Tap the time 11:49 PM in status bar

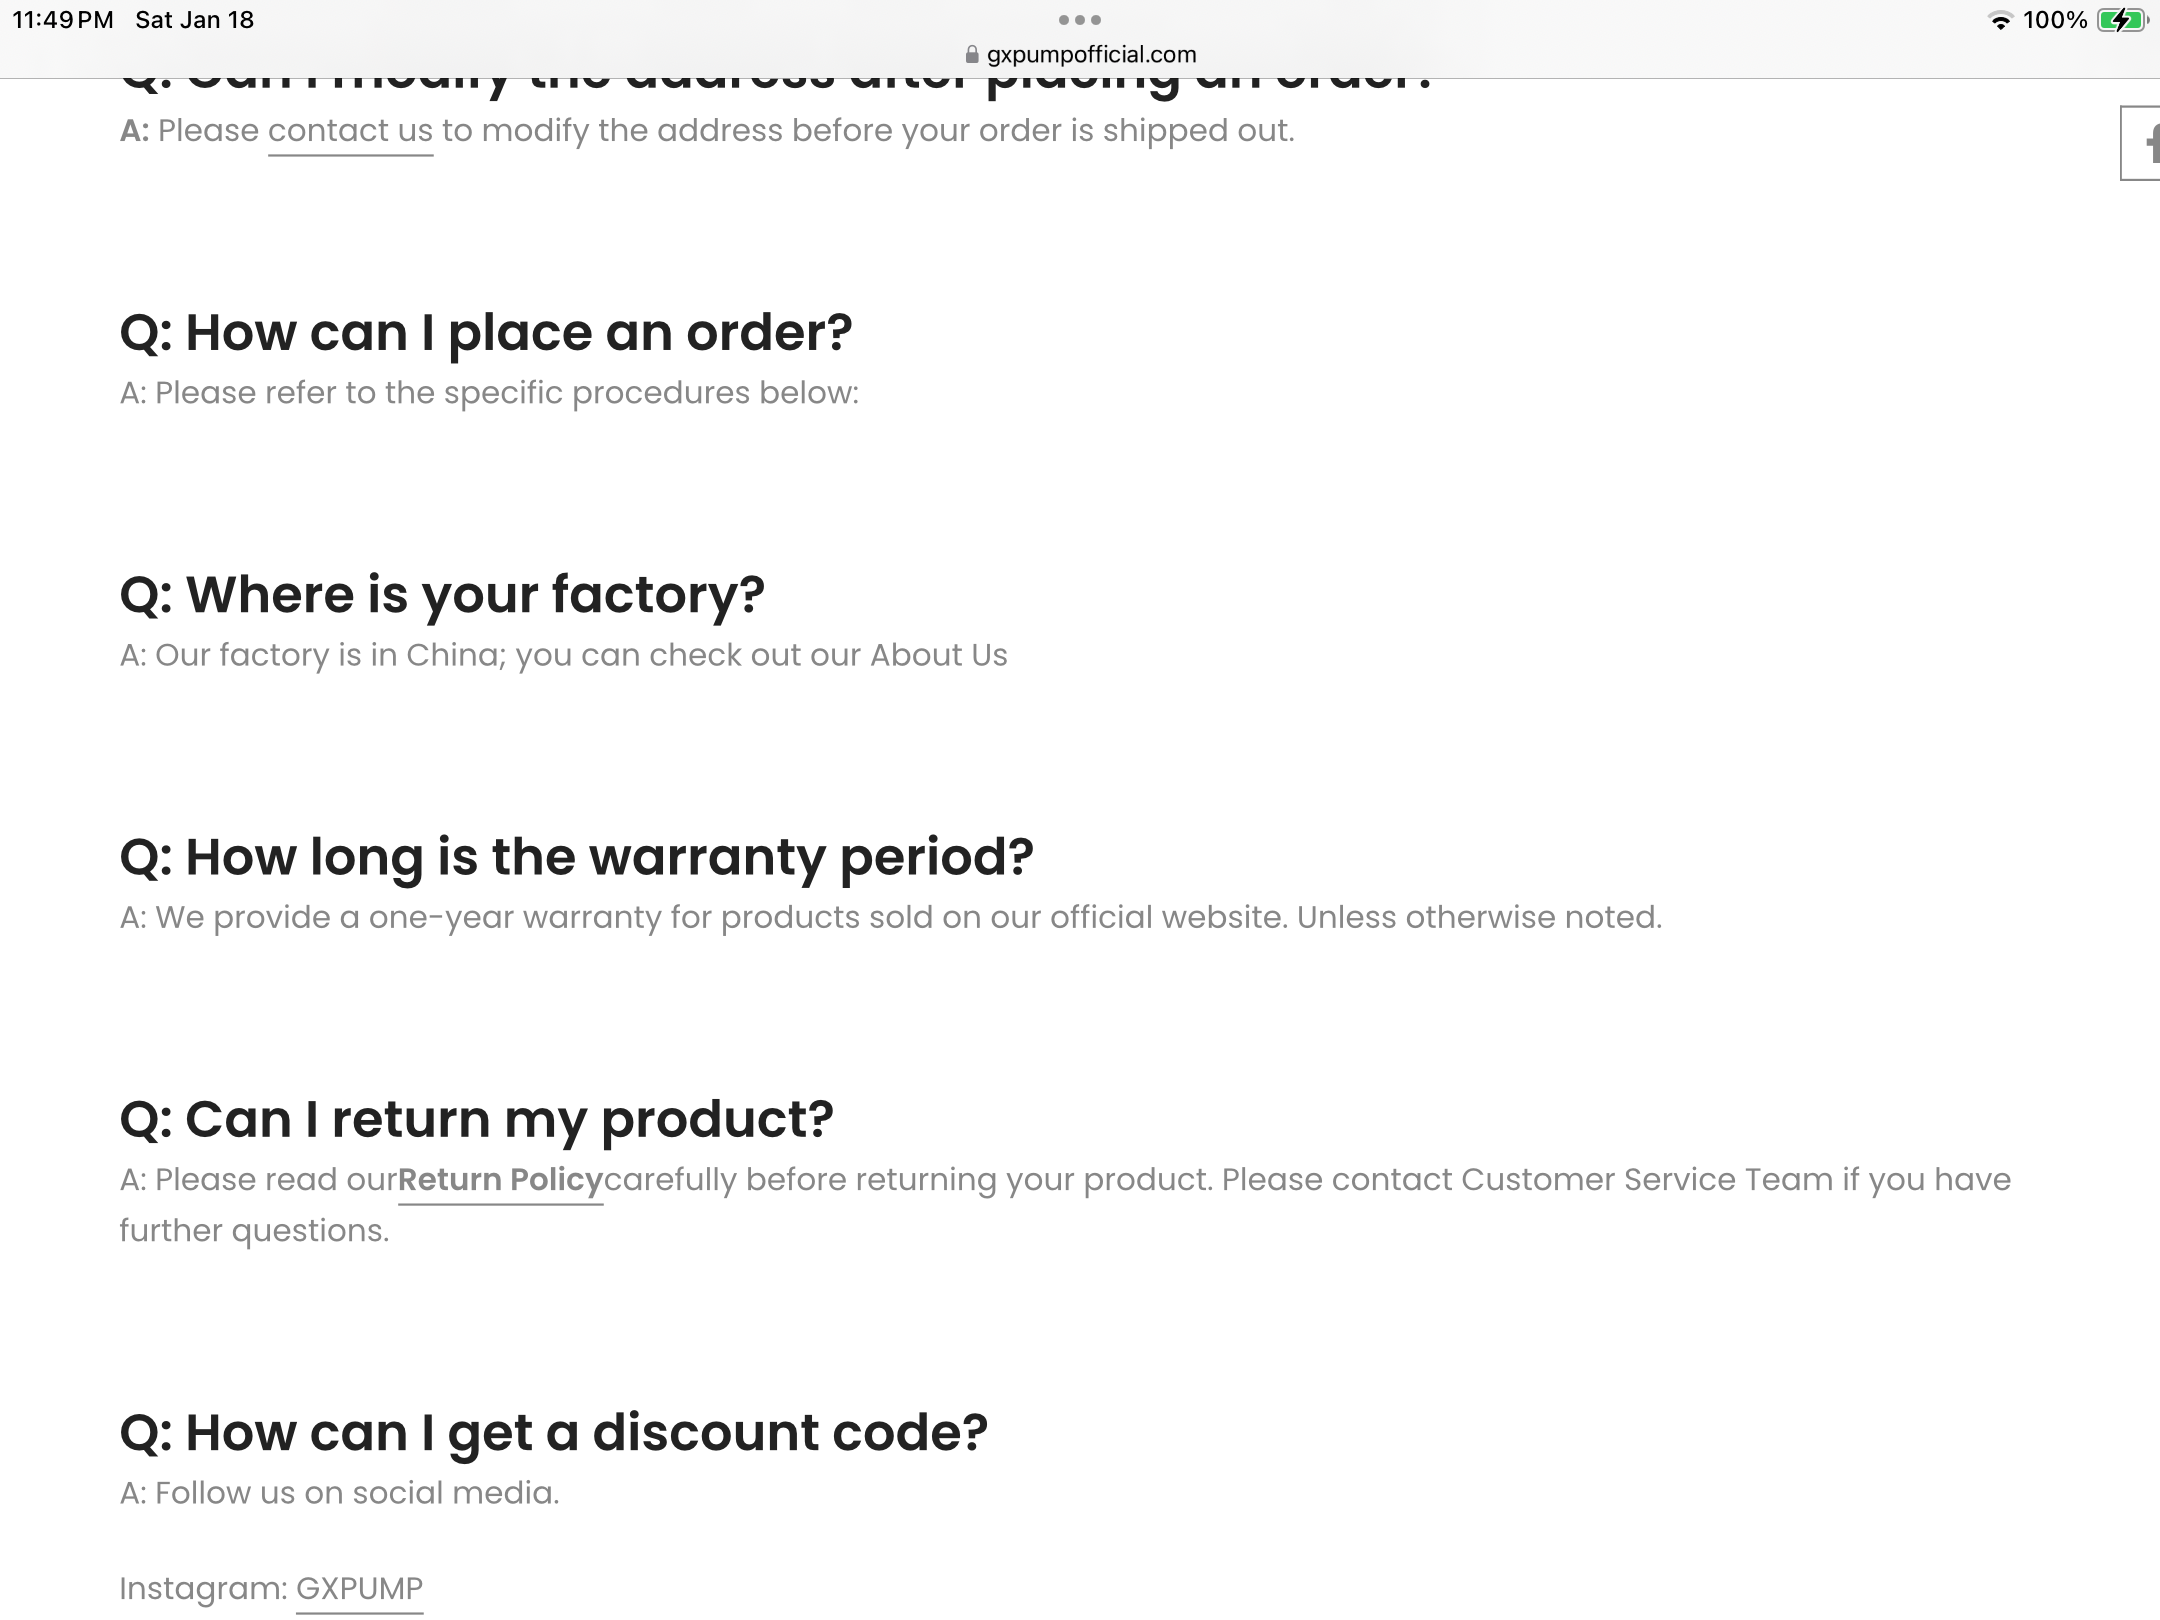63,20
